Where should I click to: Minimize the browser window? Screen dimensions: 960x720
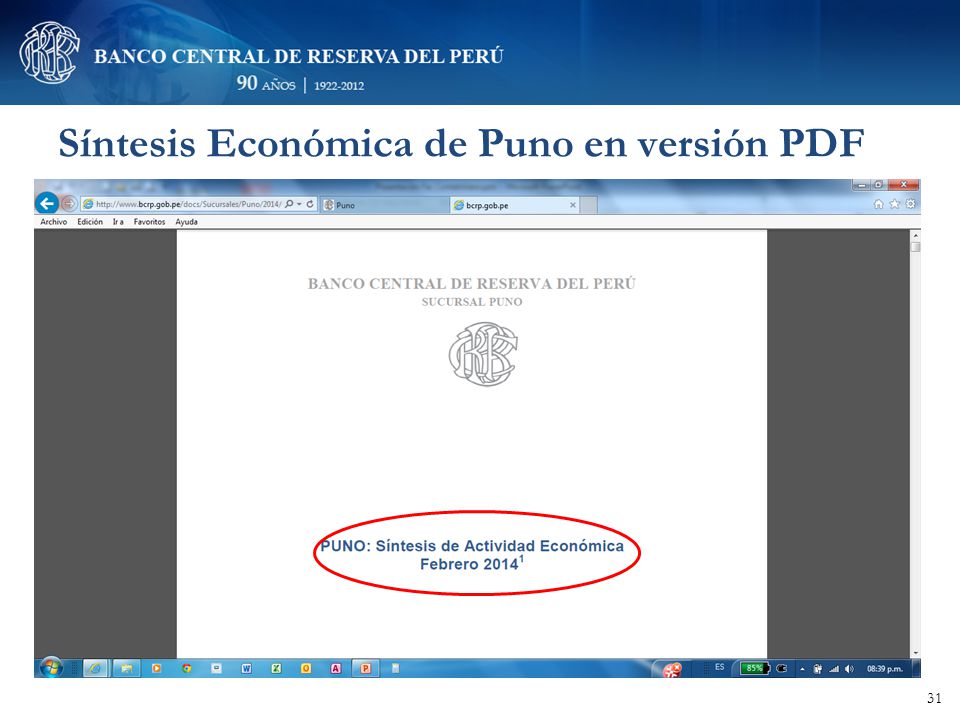tap(861, 184)
